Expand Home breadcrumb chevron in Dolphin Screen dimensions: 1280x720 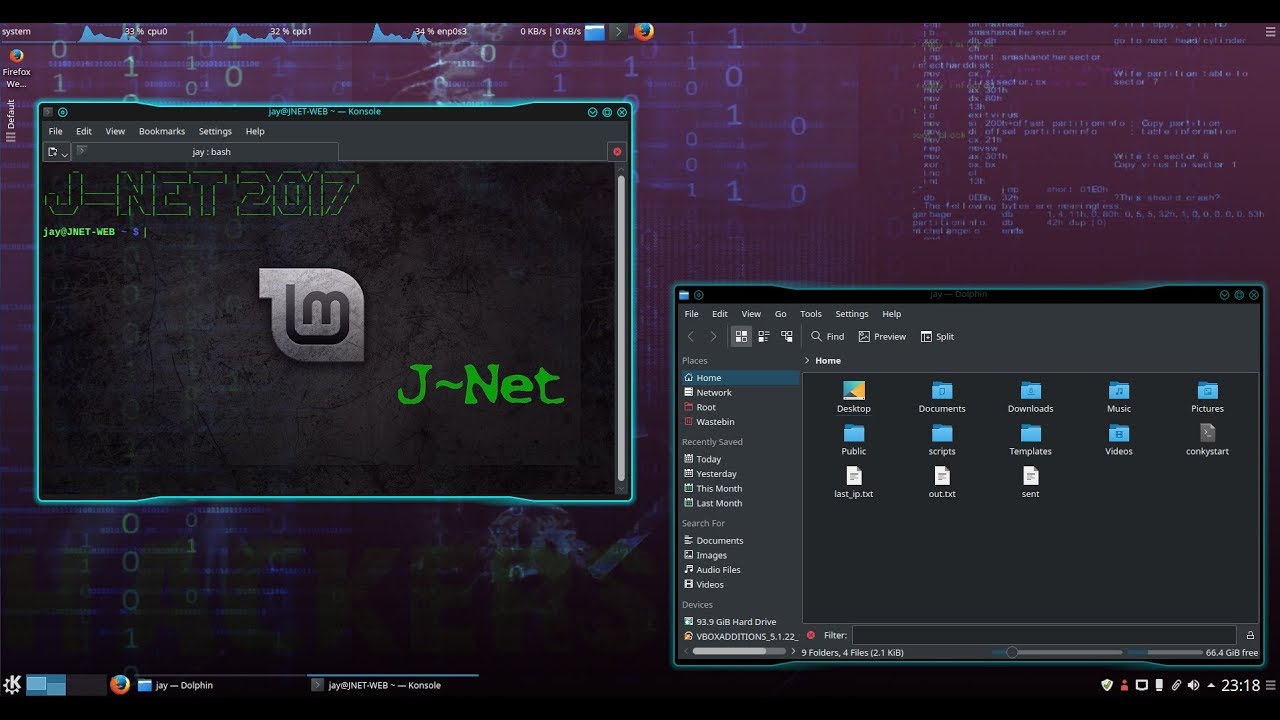pyautogui.click(x=807, y=361)
